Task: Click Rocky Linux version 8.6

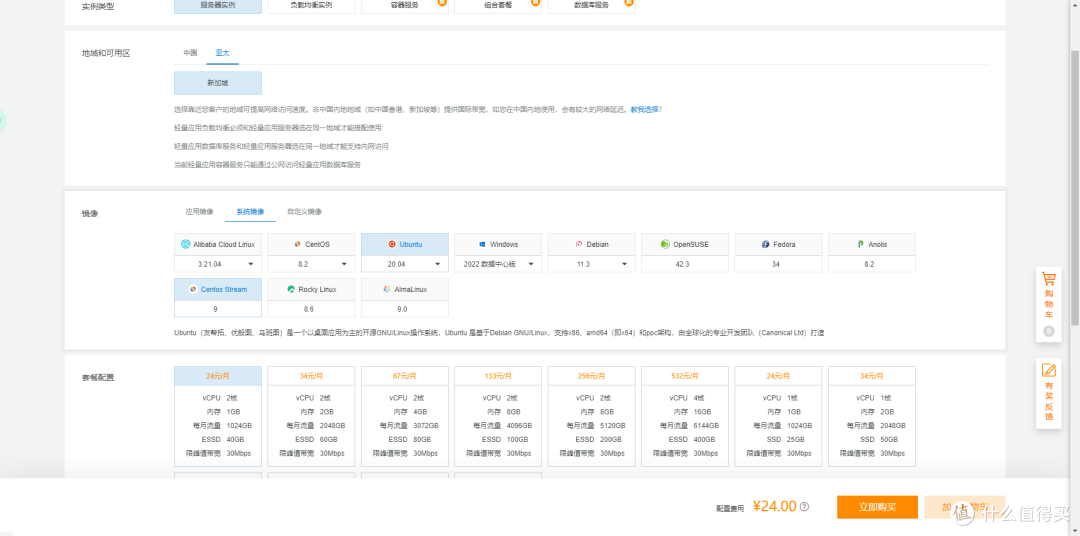Action: pos(311,309)
